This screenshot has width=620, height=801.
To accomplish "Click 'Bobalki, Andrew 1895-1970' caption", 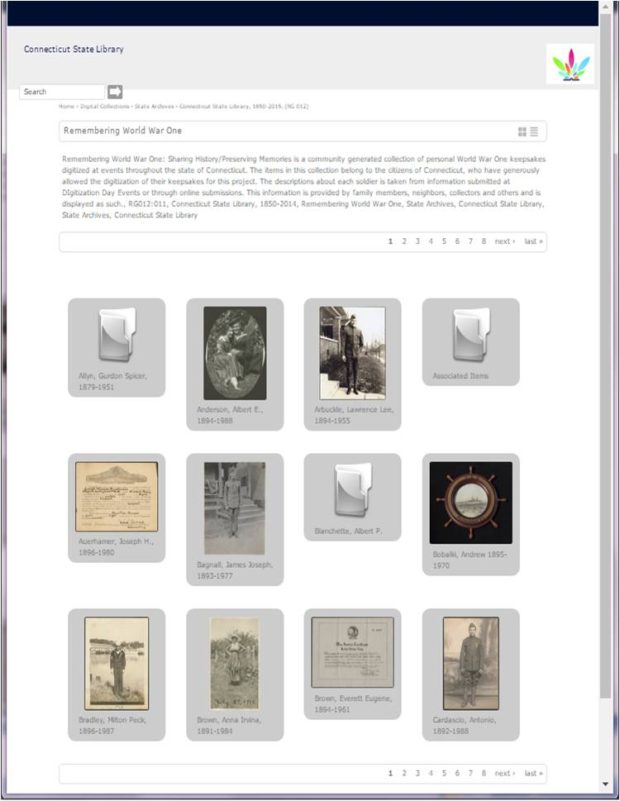I will coord(470,560).
